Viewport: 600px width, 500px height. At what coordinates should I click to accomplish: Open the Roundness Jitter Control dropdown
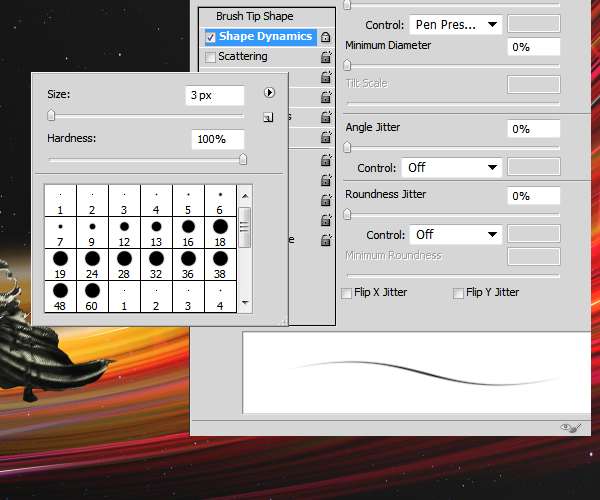[x=455, y=235]
